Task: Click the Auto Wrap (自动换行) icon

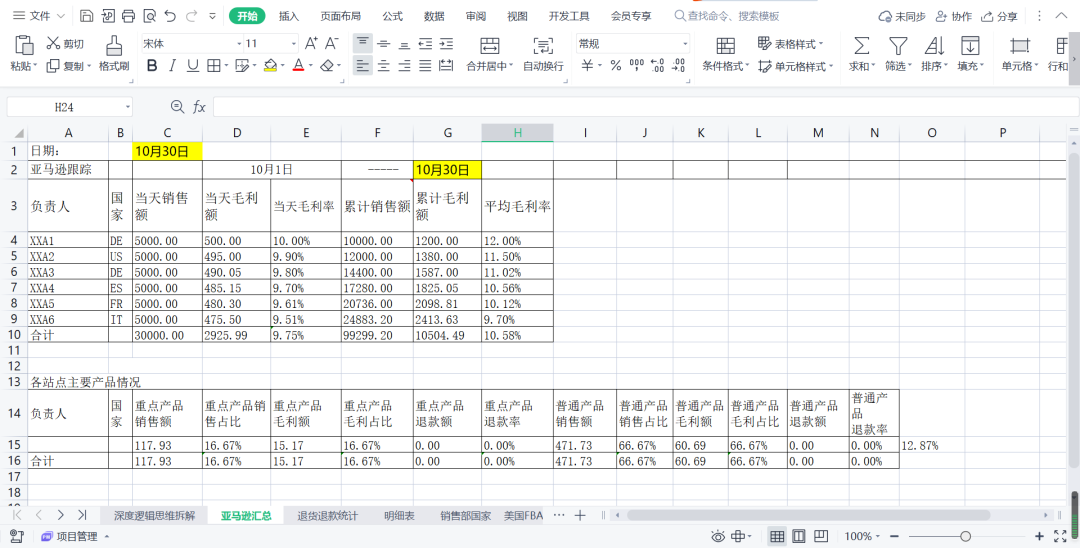Action: point(543,45)
